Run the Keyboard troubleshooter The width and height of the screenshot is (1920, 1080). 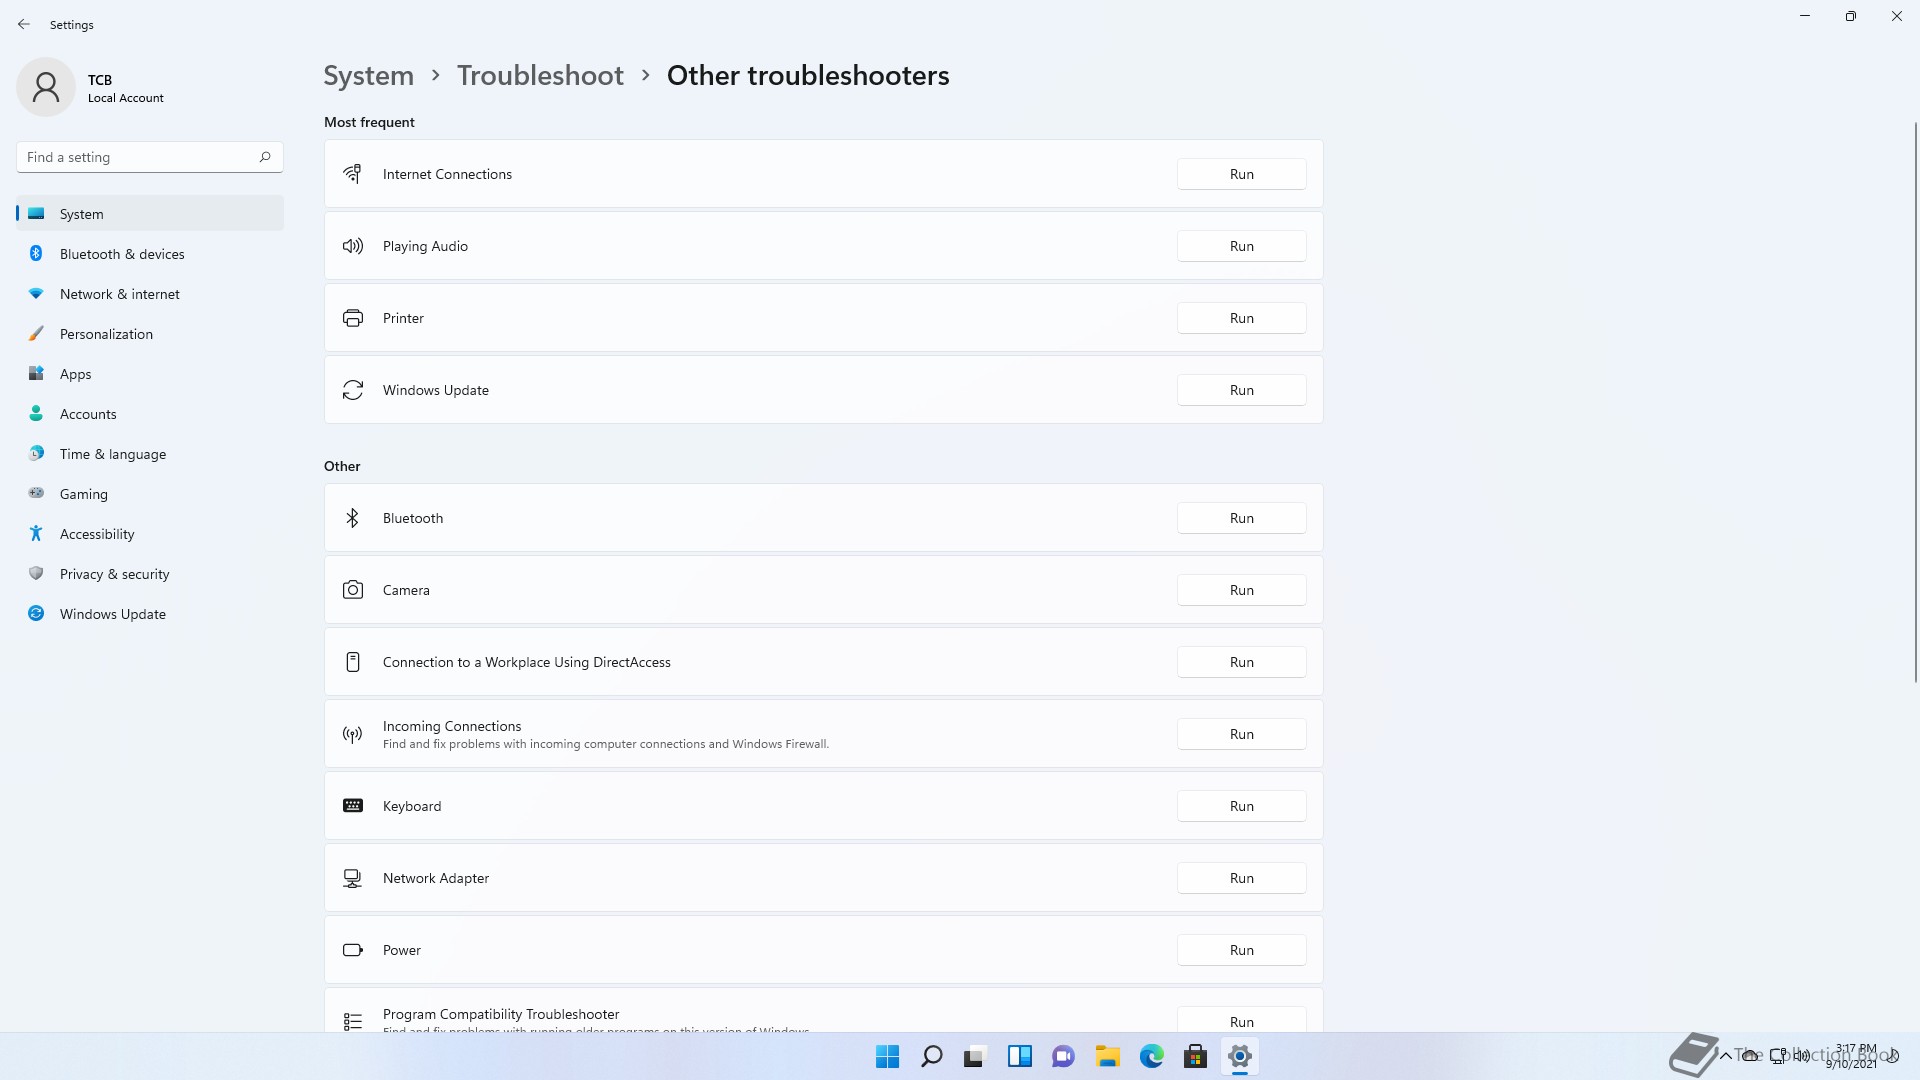pos(1241,806)
